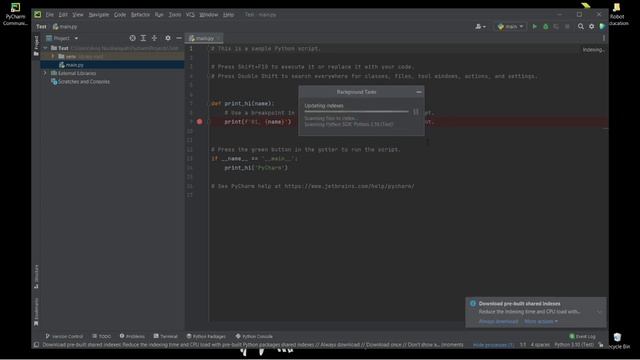This screenshot has height=360, width=640.
Task: Open the Navigate menu
Action: click(99, 15)
